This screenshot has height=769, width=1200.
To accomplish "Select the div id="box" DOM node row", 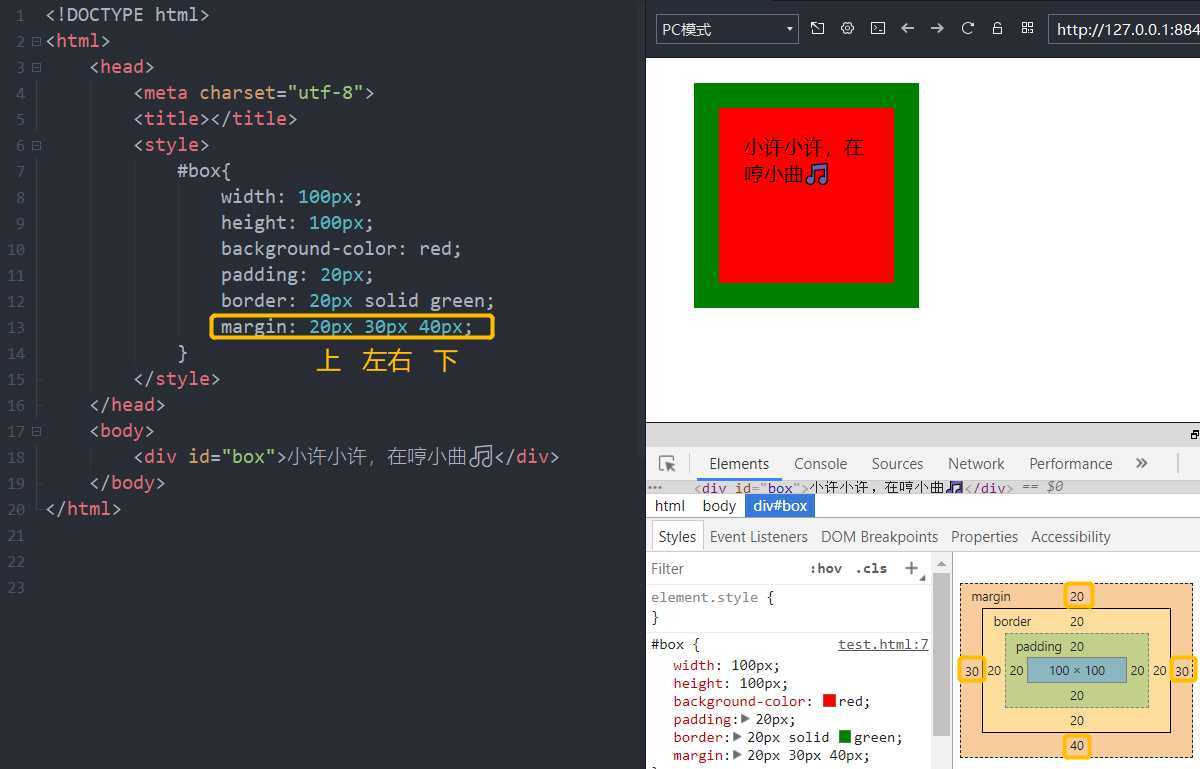I will point(854,488).
